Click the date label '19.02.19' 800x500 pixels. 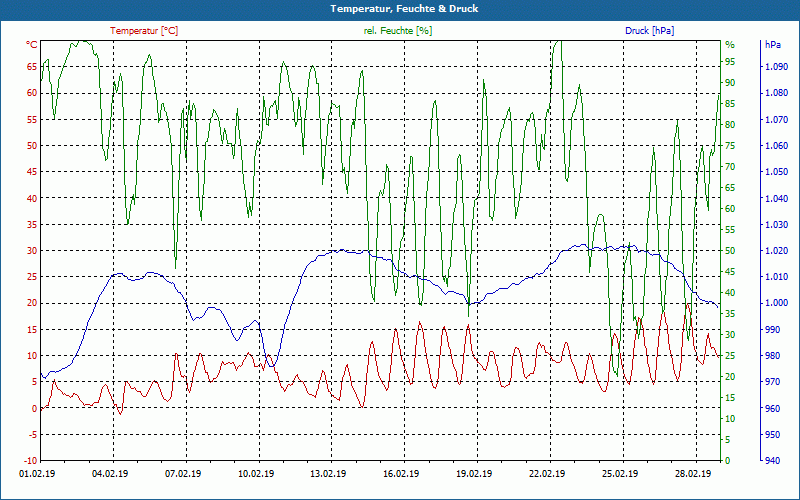coord(474,474)
